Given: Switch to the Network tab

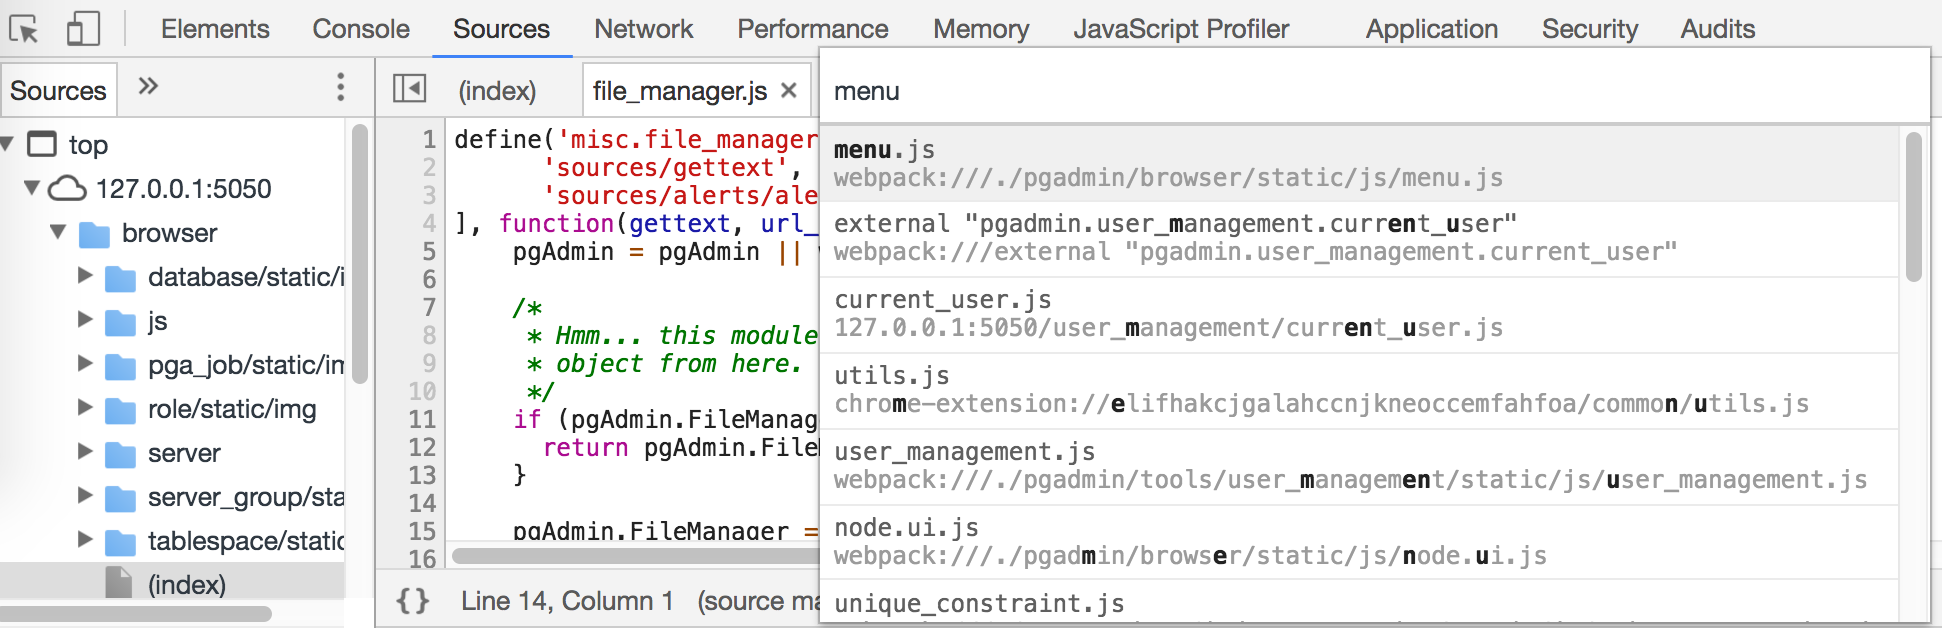Looking at the screenshot, I should pyautogui.click(x=643, y=29).
